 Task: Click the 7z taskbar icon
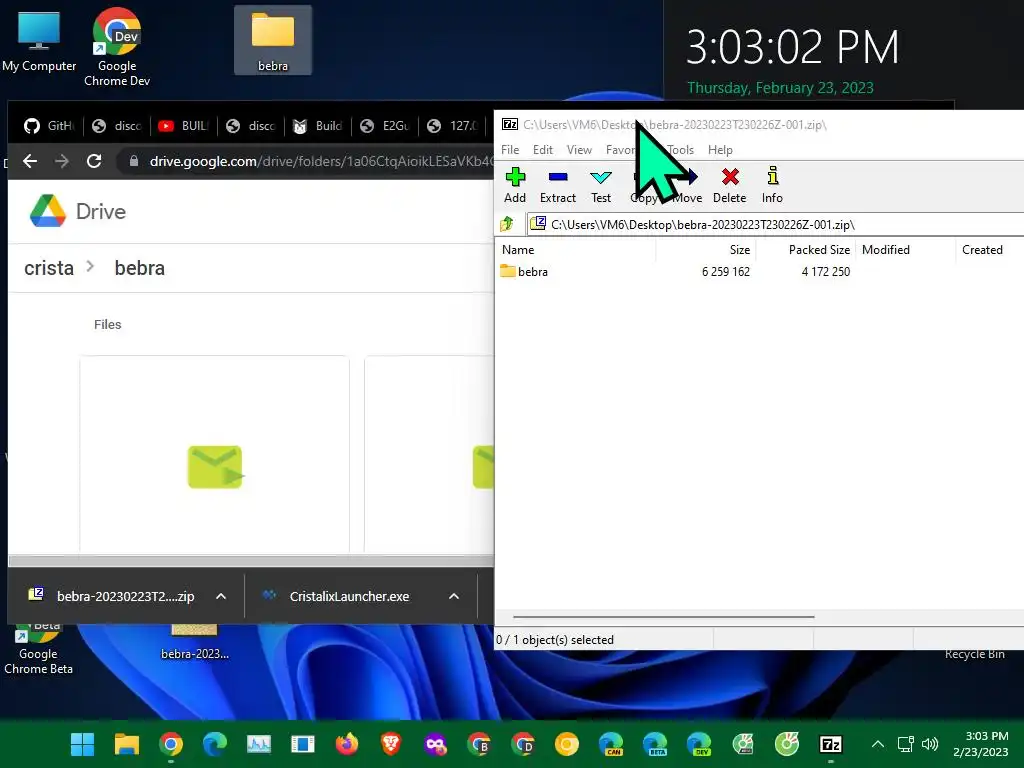tap(831, 744)
